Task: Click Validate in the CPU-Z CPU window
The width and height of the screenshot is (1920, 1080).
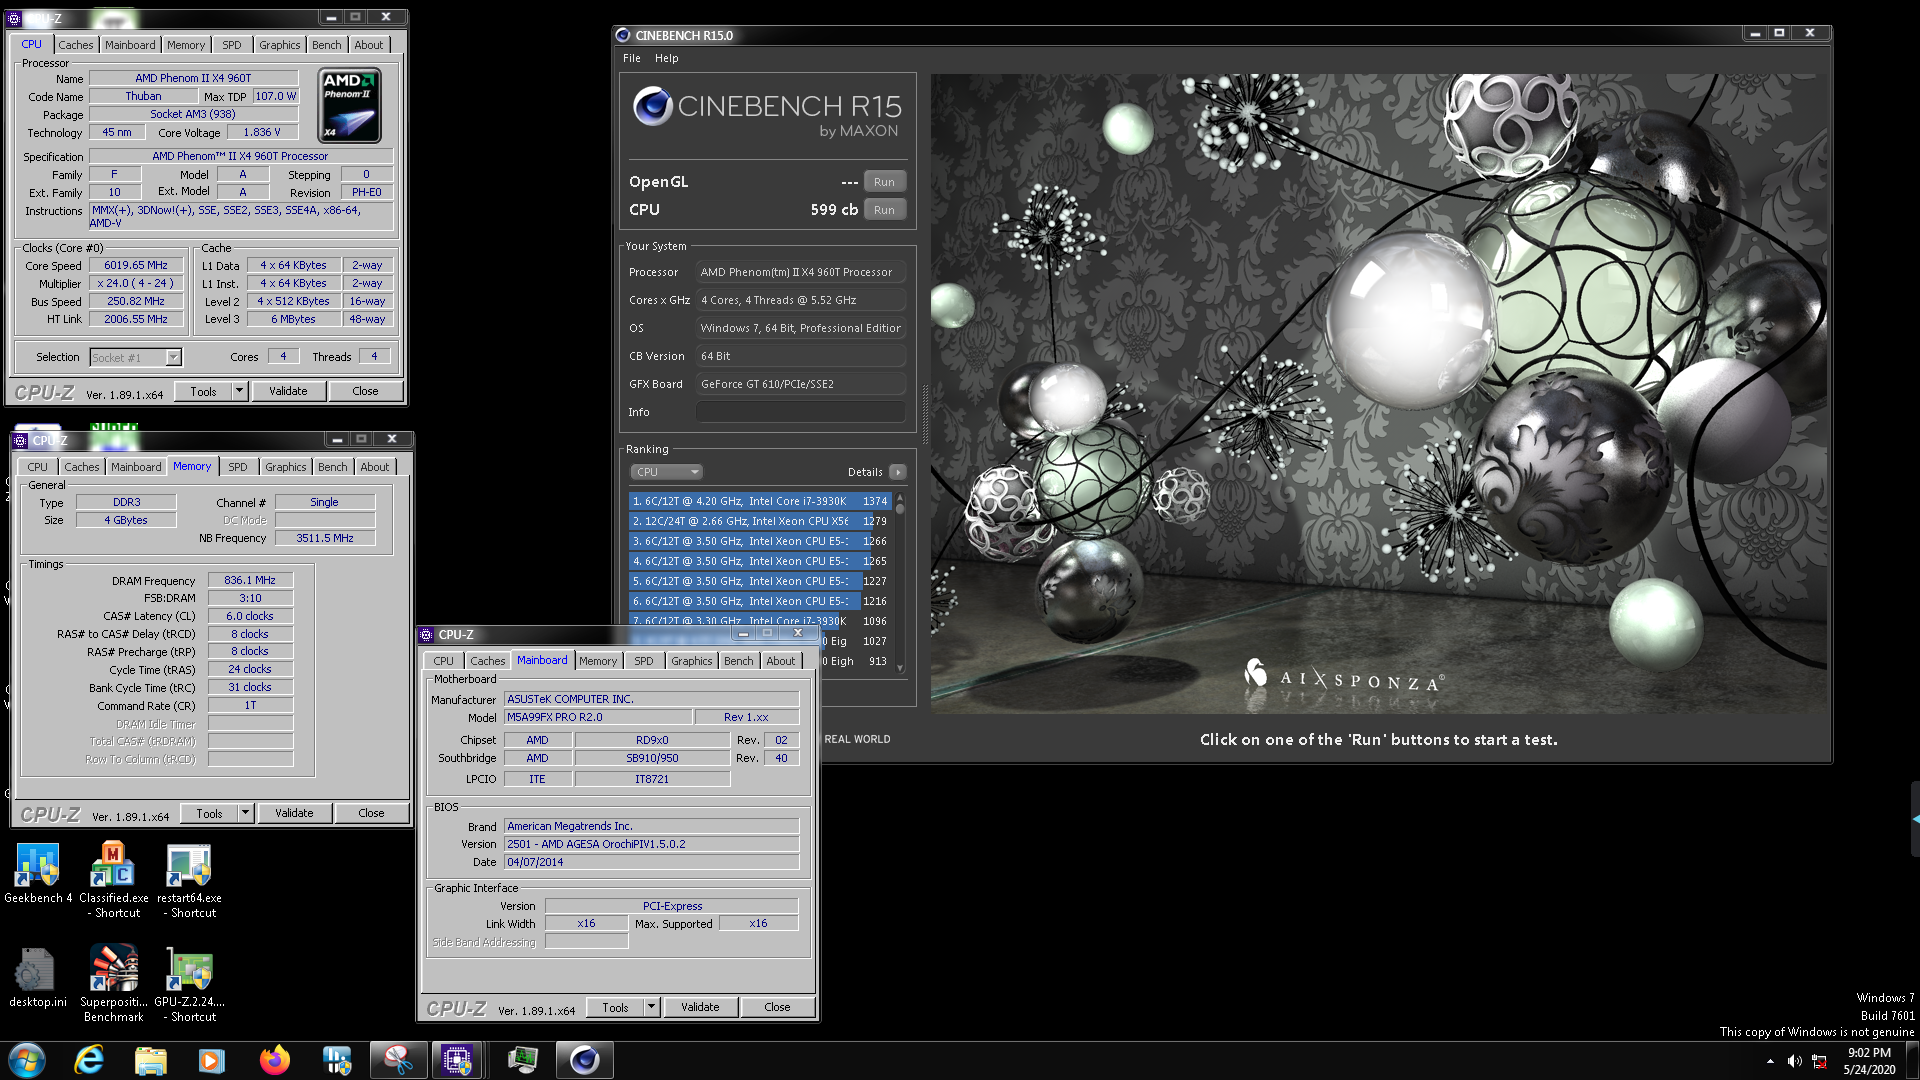Action: point(288,391)
